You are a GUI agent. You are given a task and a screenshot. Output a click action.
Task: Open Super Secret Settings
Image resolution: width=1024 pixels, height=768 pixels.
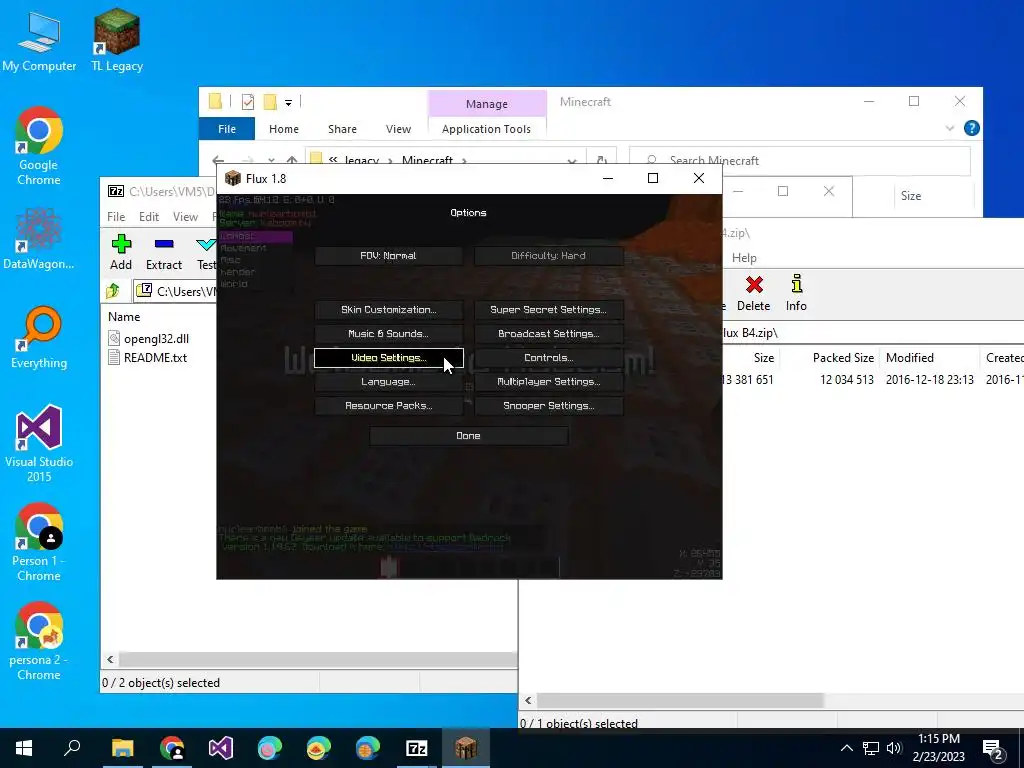[549, 310]
